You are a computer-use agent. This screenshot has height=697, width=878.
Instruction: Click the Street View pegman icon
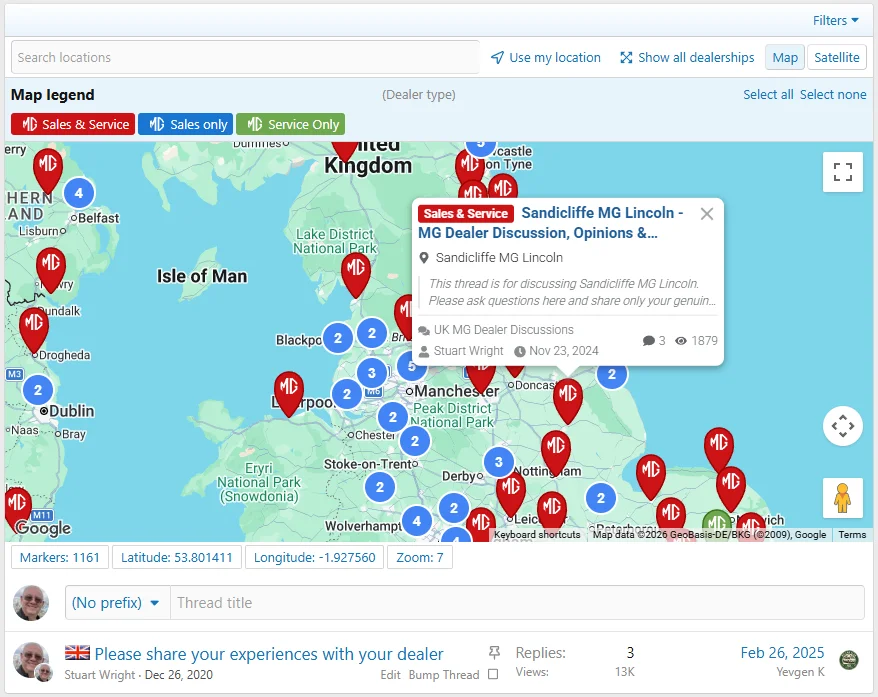point(843,498)
